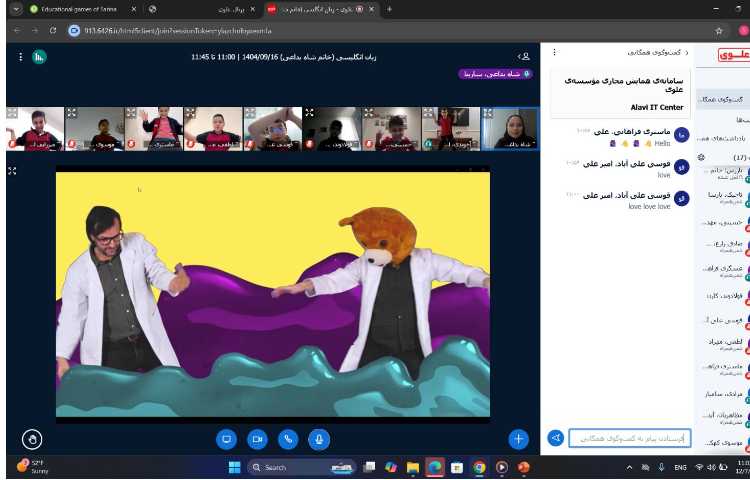The height and width of the screenshot is (480, 750).
Task: Click the chat message input field
Action: pos(629,438)
